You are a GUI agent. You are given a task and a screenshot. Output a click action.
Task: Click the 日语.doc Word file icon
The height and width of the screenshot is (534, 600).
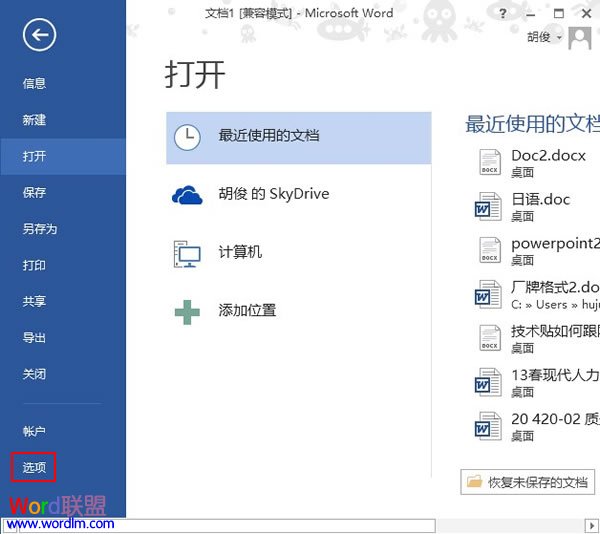click(x=488, y=205)
